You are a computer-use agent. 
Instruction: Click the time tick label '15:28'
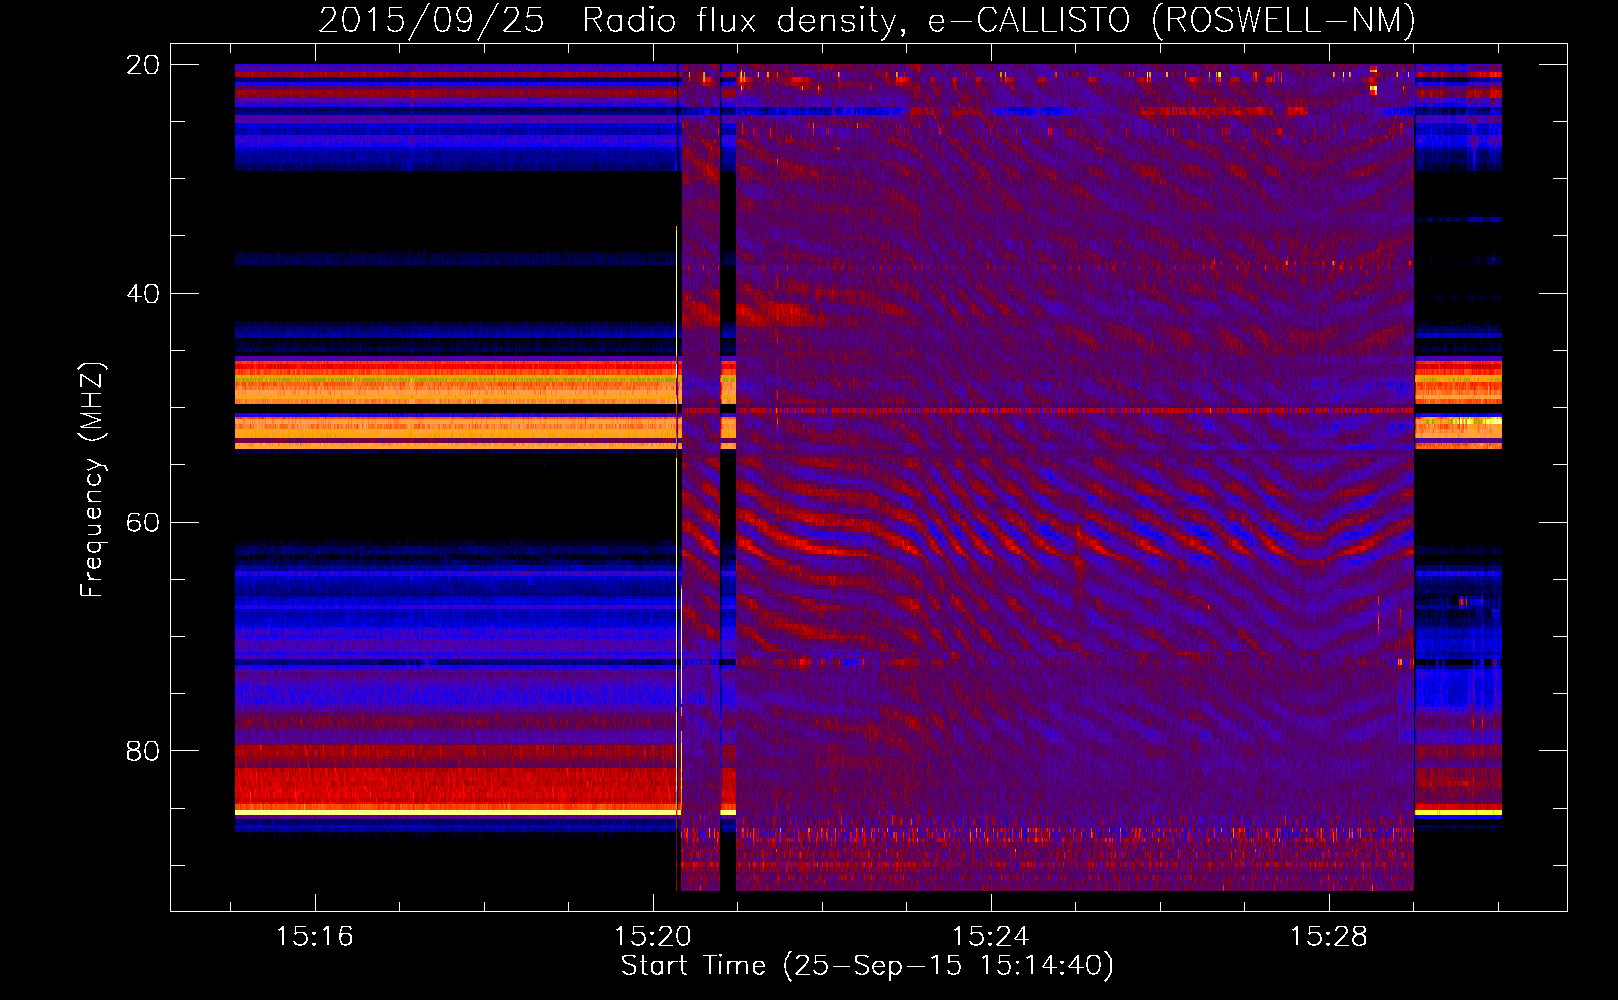click(1329, 937)
